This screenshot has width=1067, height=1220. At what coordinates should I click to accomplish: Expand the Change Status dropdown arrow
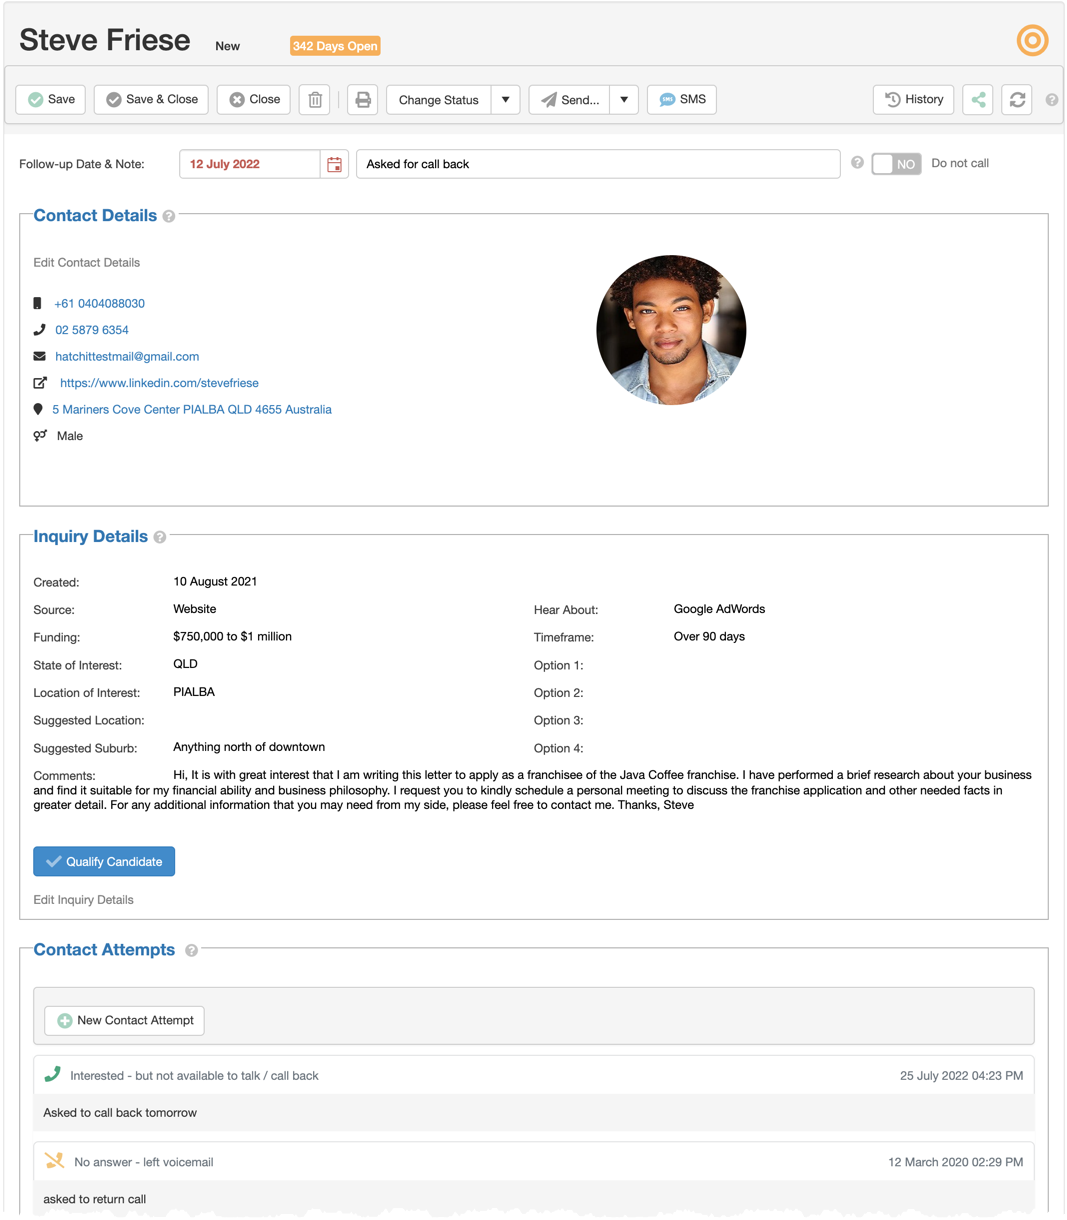tap(505, 100)
